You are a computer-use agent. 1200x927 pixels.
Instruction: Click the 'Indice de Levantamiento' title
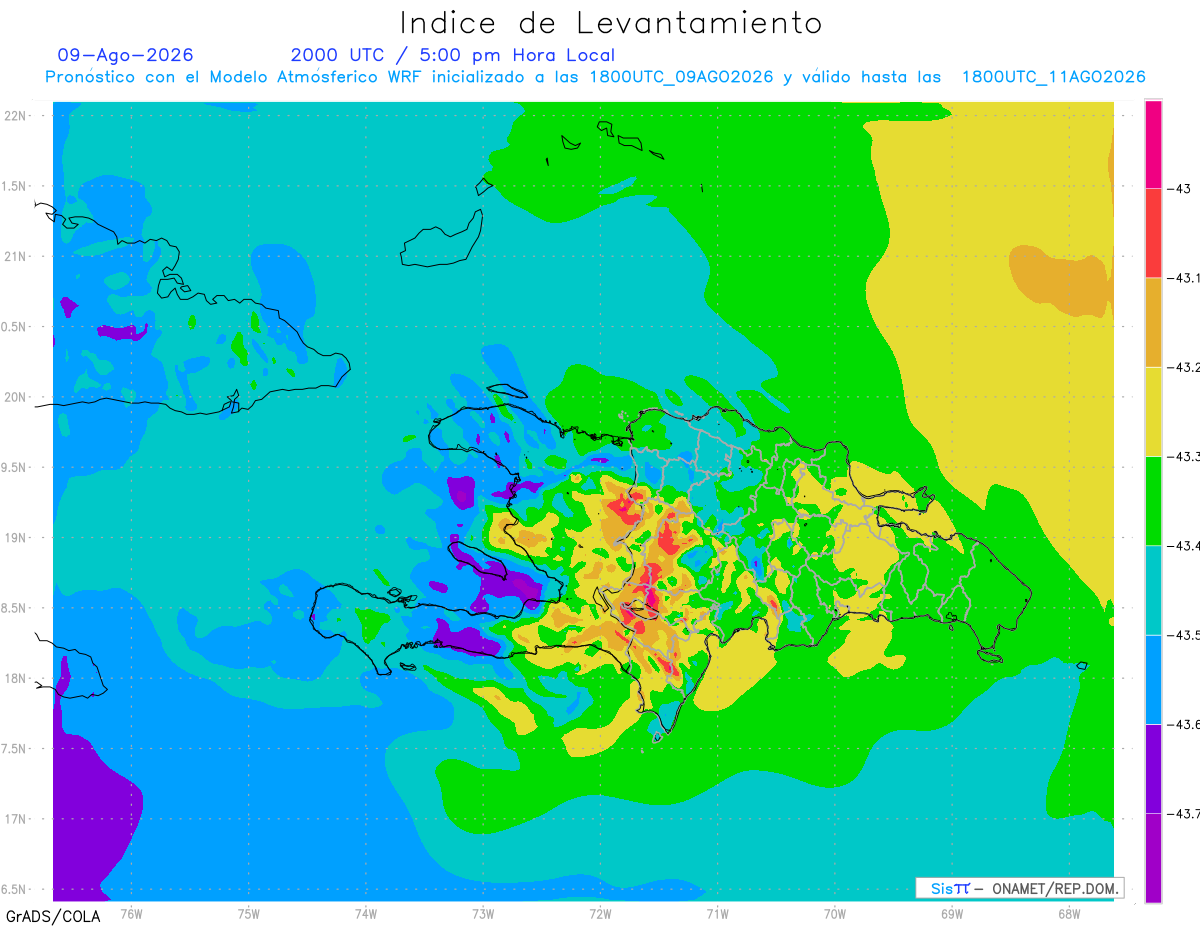611,23
